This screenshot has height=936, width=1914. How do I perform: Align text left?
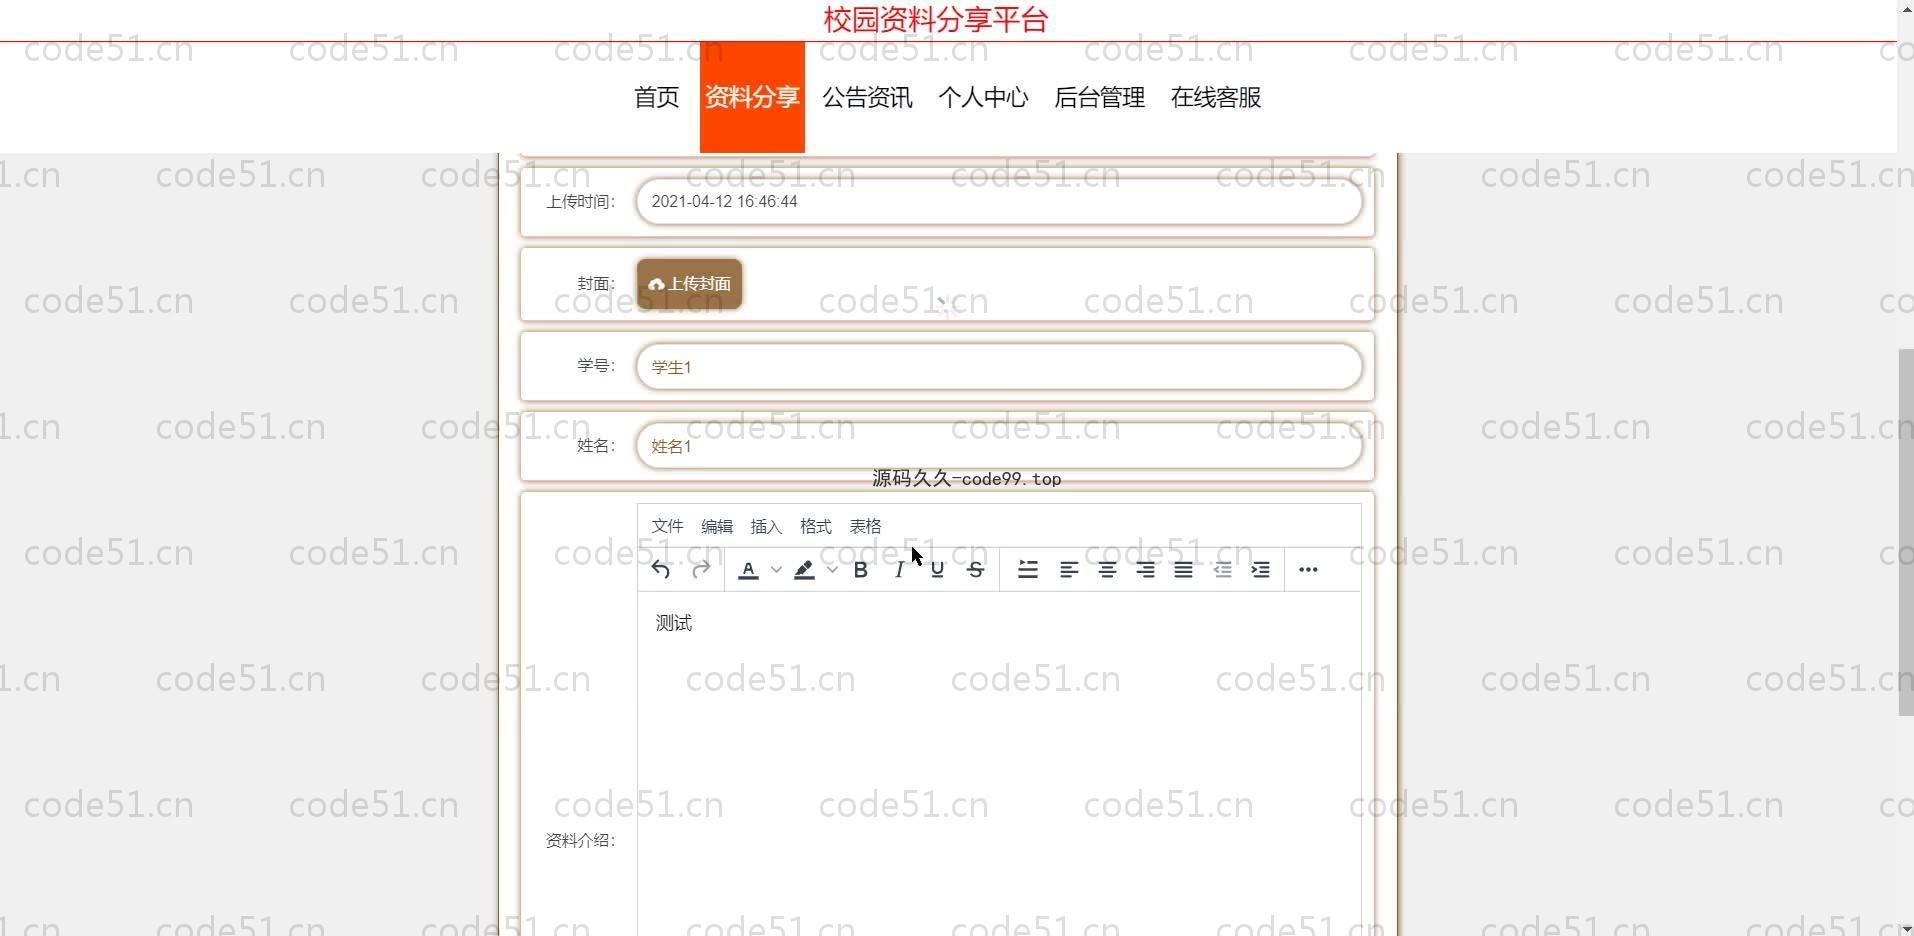[1069, 570]
